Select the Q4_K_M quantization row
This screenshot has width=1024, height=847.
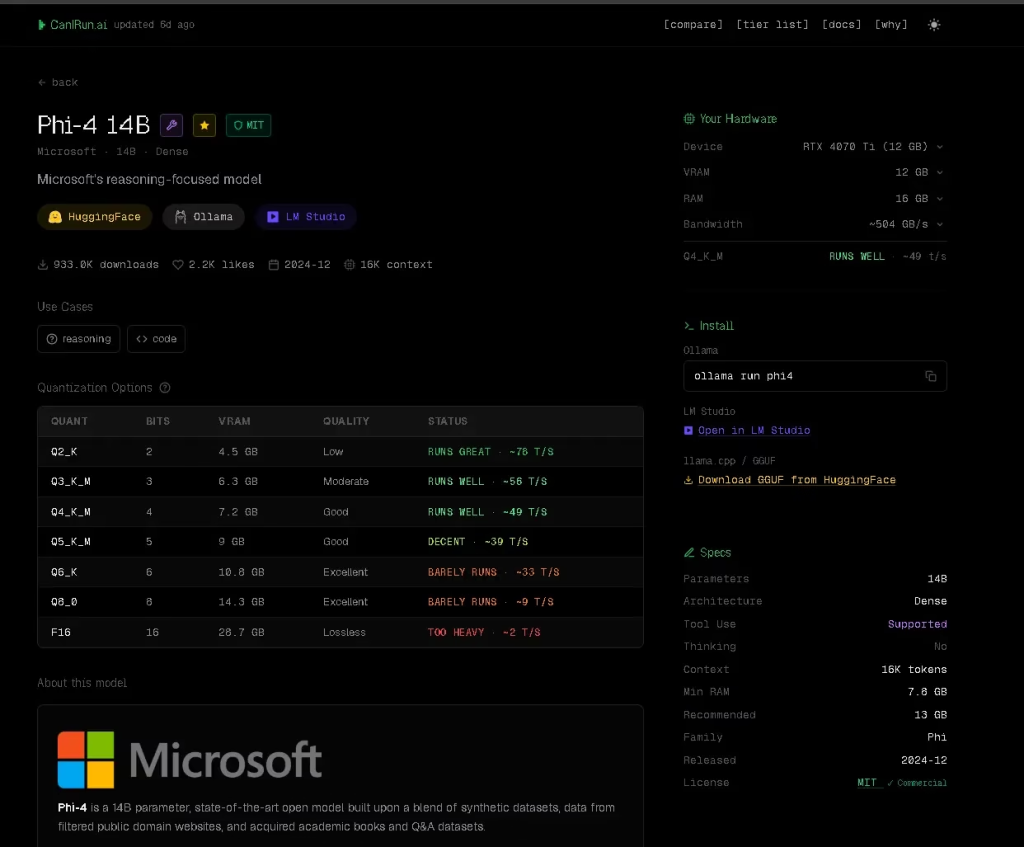(340, 512)
